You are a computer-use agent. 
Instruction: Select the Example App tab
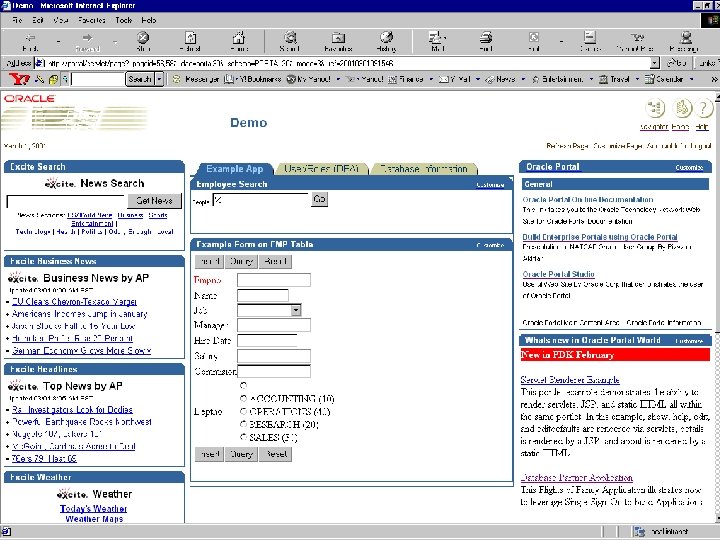click(234, 169)
